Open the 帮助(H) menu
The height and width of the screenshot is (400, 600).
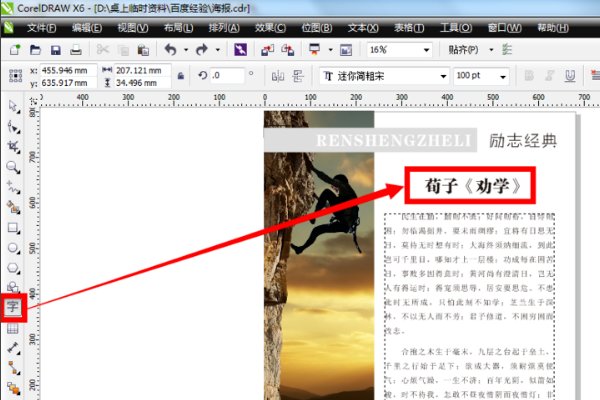coord(553,28)
